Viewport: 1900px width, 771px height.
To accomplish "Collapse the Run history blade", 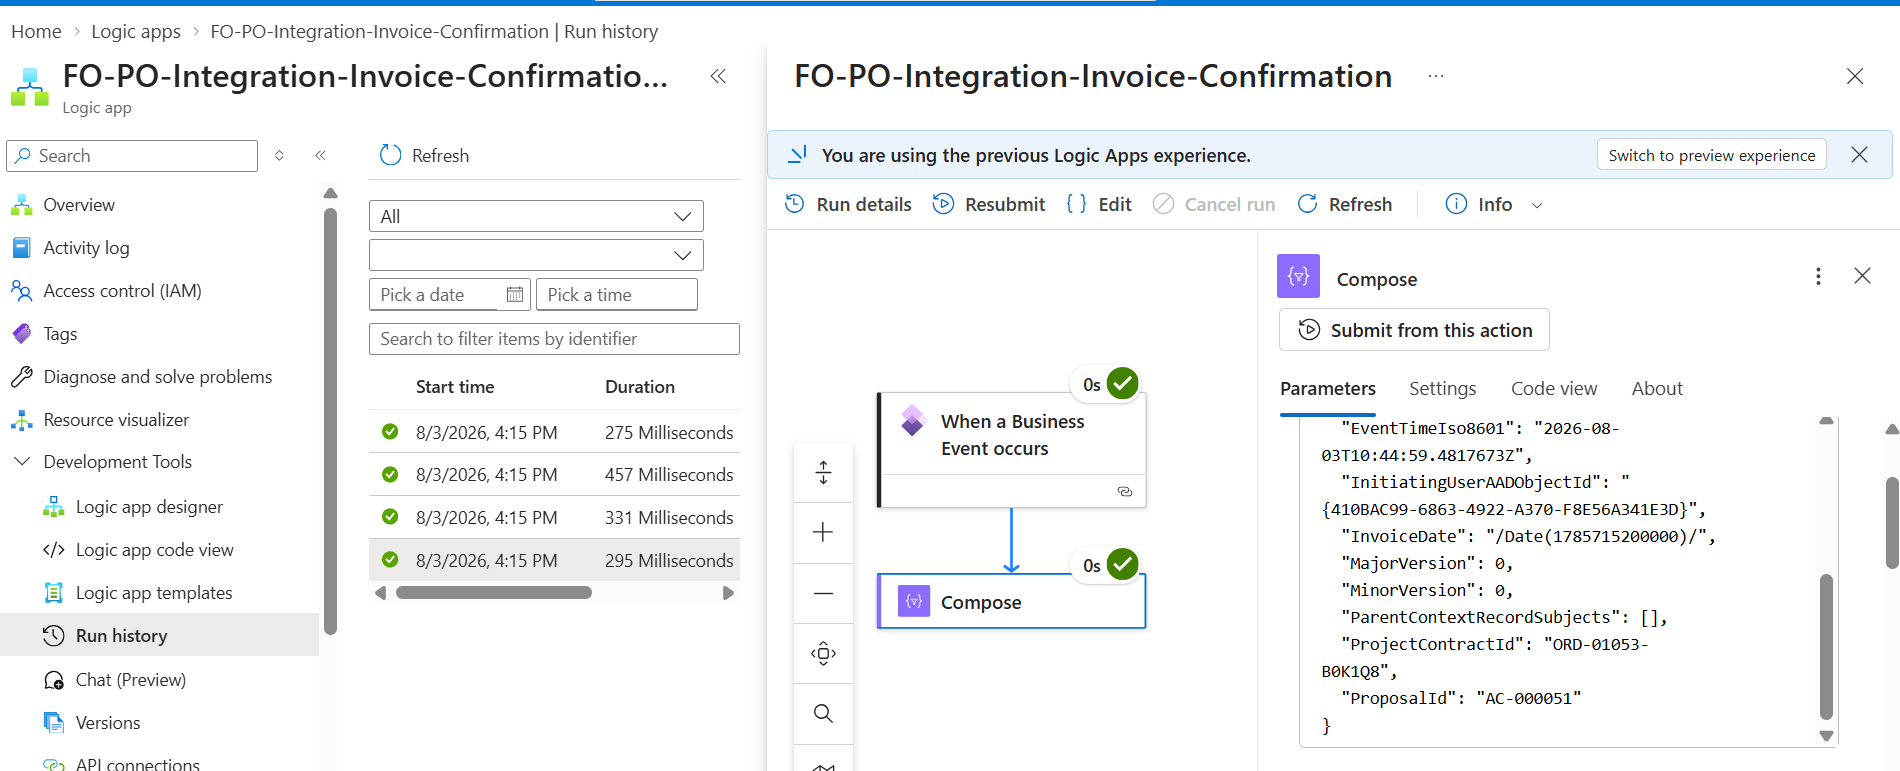I will [718, 76].
